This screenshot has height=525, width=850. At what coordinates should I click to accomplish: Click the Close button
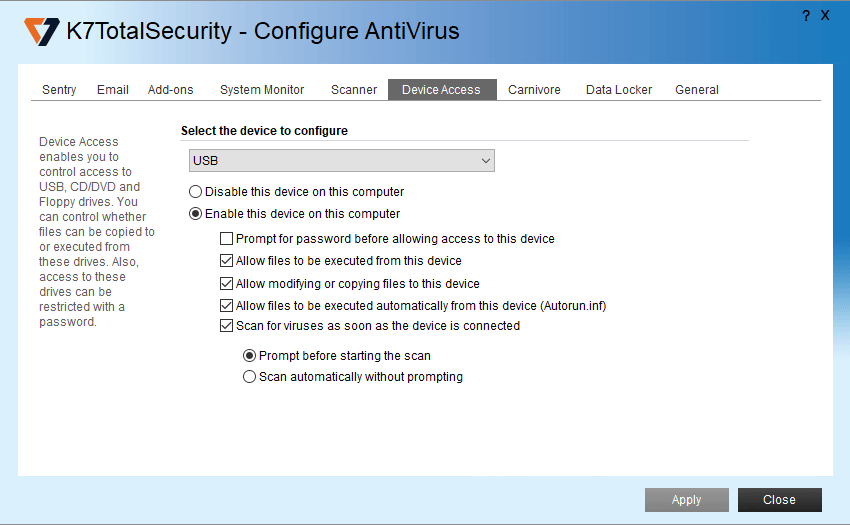point(779,500)
